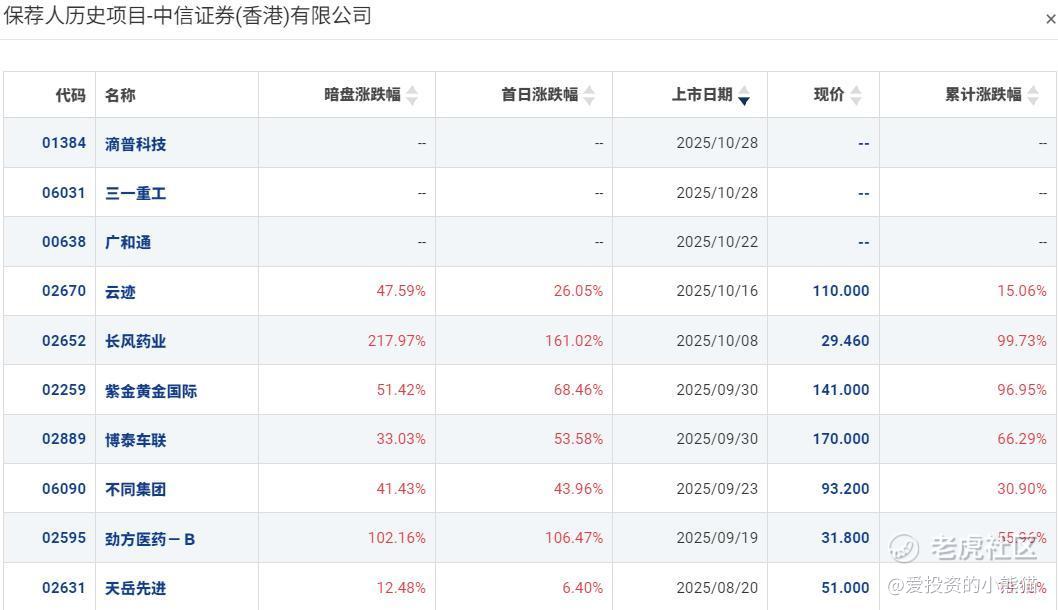Click first-day gain 106.47%
Viewport: 1058px width, 610px height.
coord(574,538)
